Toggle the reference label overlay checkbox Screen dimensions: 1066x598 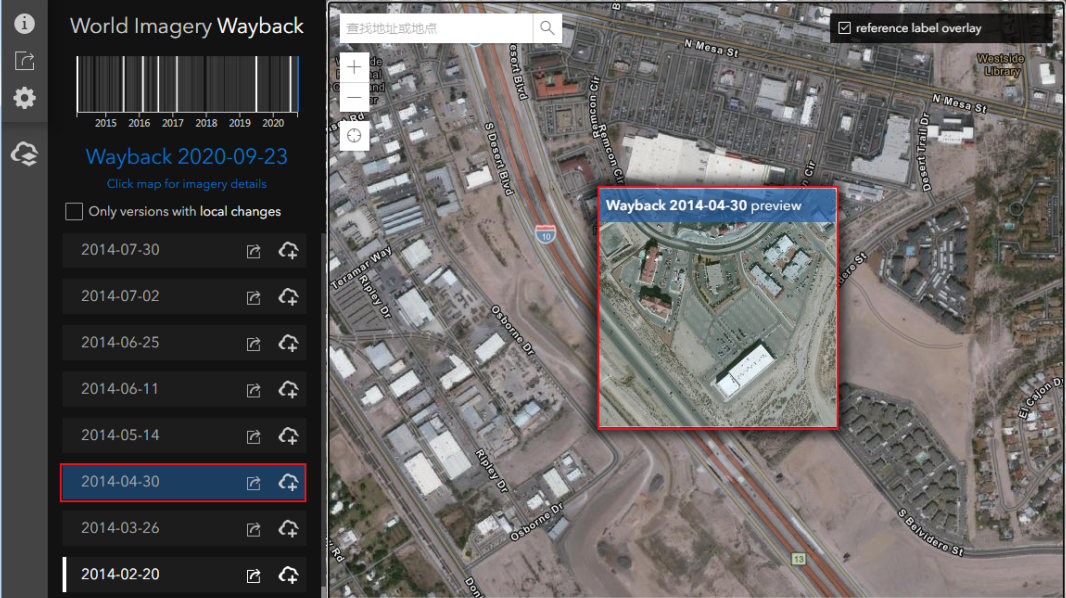pos(844,28)
